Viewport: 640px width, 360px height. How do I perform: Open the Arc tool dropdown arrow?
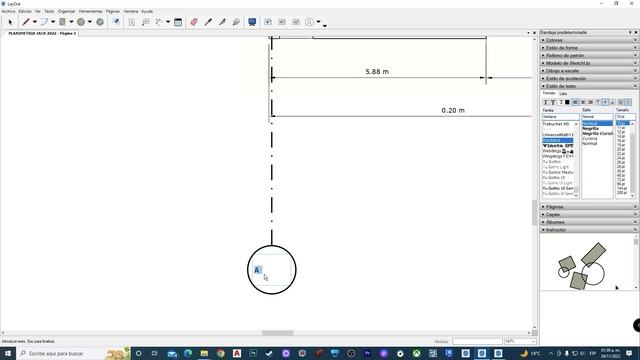[53, 22]
